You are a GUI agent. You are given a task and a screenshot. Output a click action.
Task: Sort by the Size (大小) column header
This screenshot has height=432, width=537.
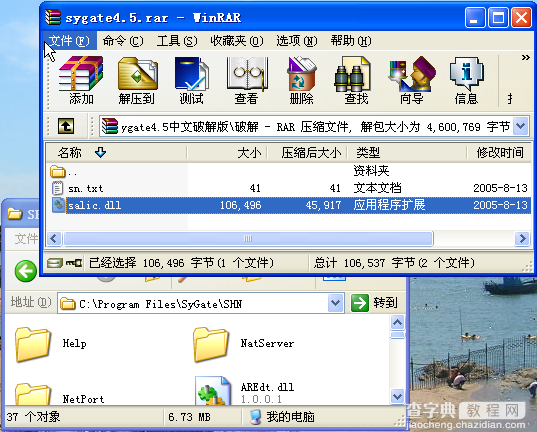pyautogui.click(x=227, y=152)
